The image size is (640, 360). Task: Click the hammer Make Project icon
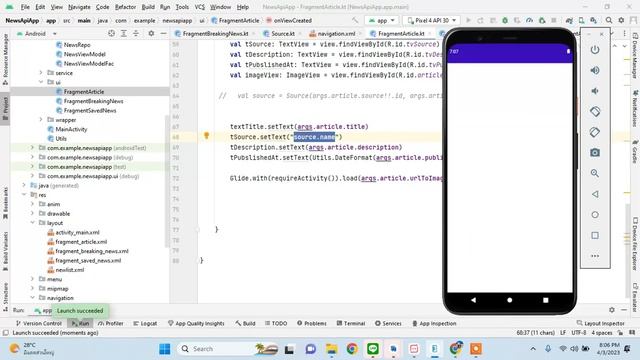[x=355, y=20]
